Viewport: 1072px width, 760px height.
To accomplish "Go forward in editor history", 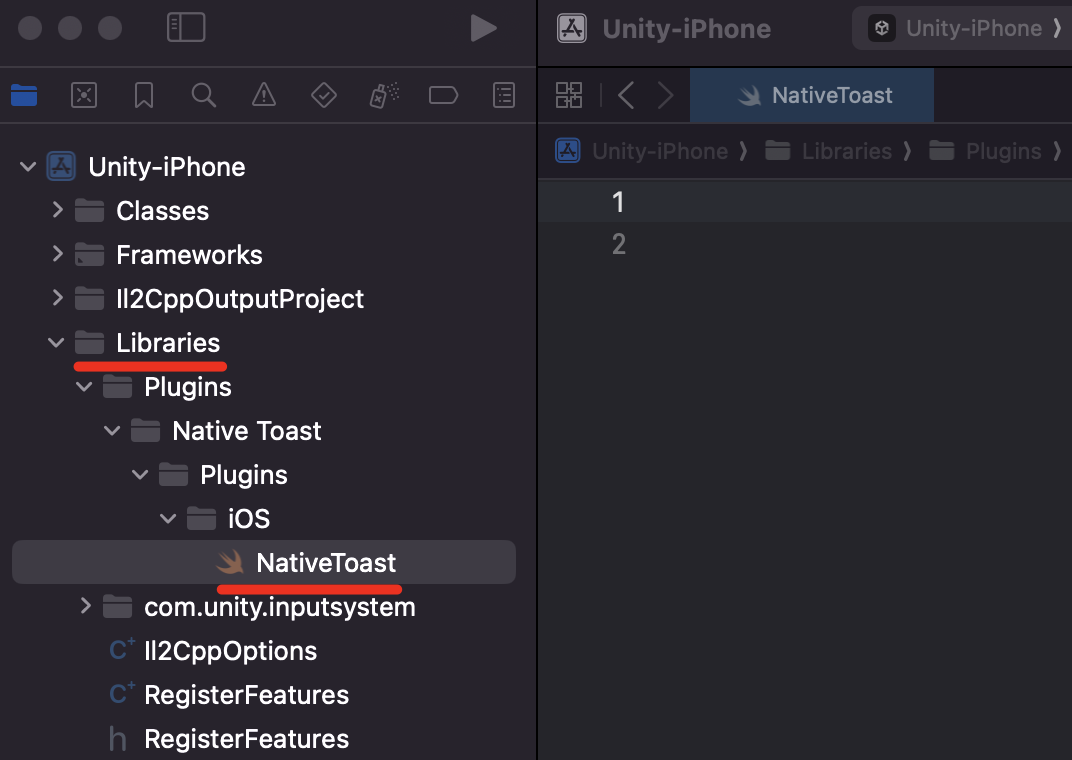I will tap(665, 95).
